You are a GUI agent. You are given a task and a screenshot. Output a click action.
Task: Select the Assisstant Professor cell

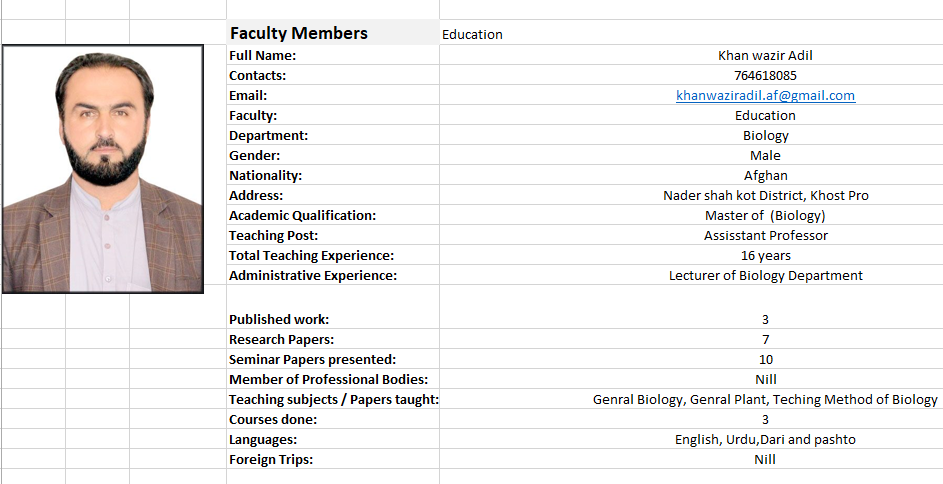pyautogui.click(x=691, y=235)
